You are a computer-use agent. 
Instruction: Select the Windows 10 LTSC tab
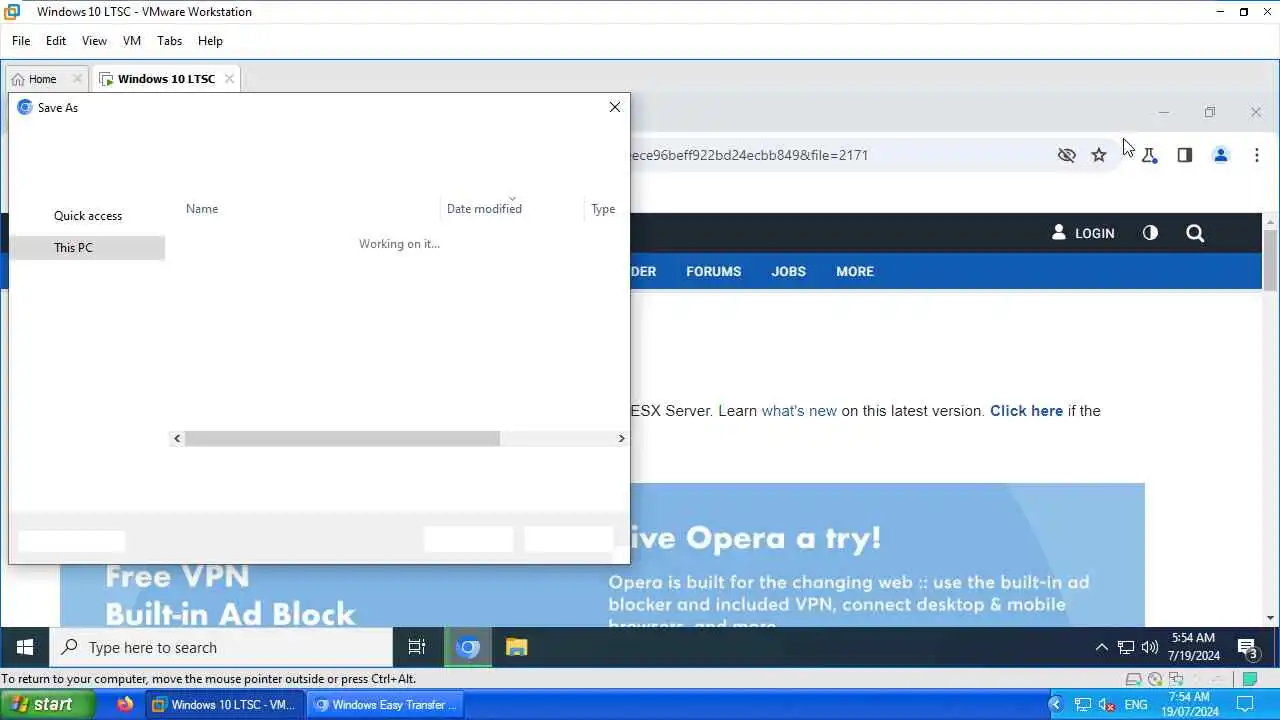click(x=166, y=79)
